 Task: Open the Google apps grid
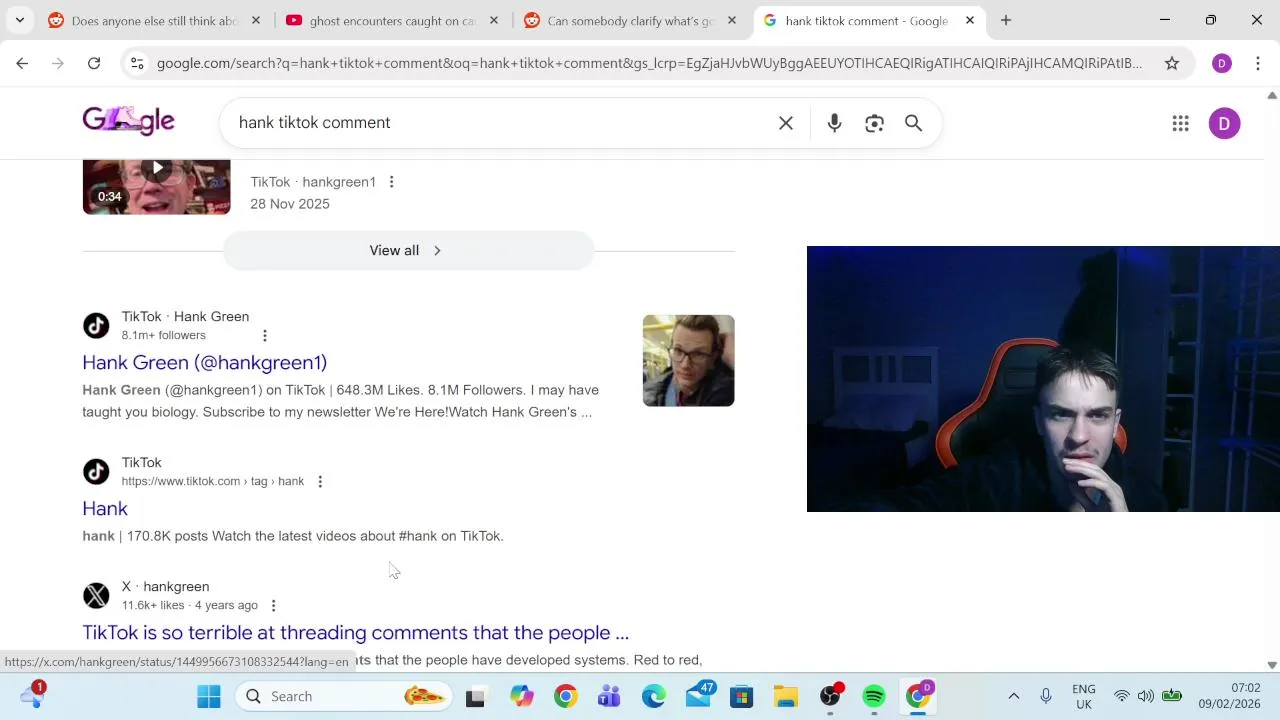pyautogui.click(x=1181, y=123)
